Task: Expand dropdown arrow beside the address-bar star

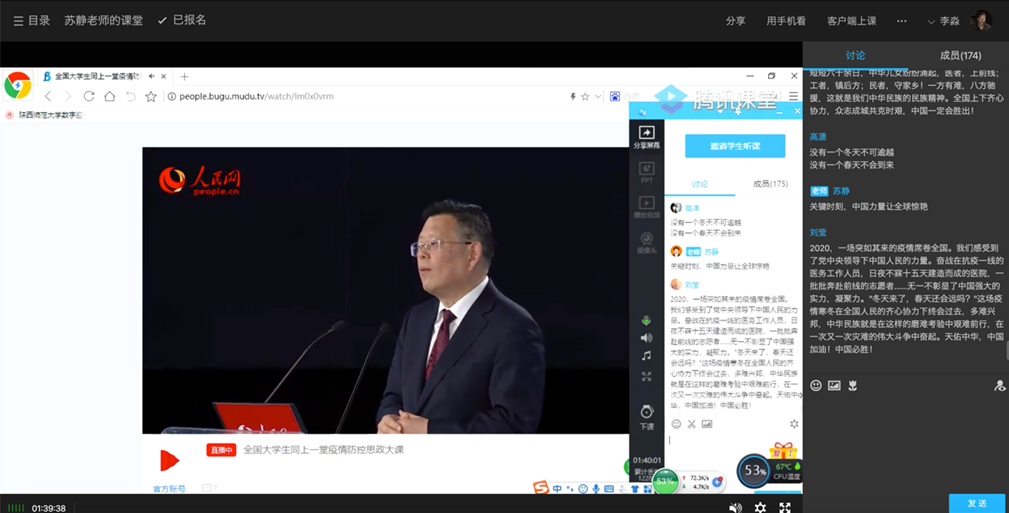Action: [x=598, y=97]
